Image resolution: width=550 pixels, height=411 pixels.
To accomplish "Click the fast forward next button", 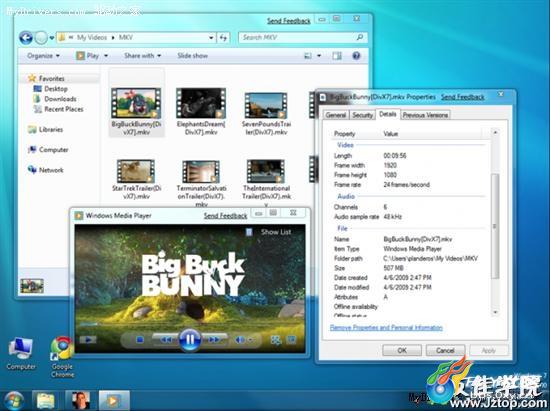I will pyautogui.click(x=214, y=339).
